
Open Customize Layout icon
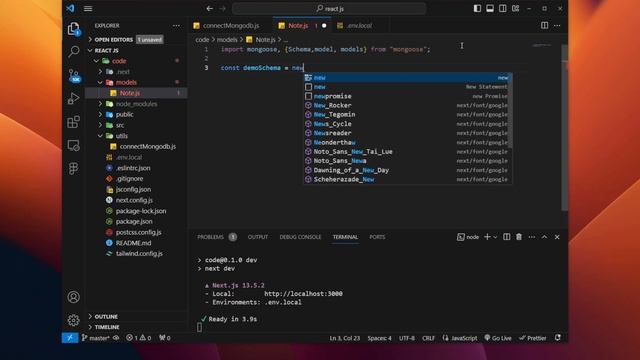516,8
